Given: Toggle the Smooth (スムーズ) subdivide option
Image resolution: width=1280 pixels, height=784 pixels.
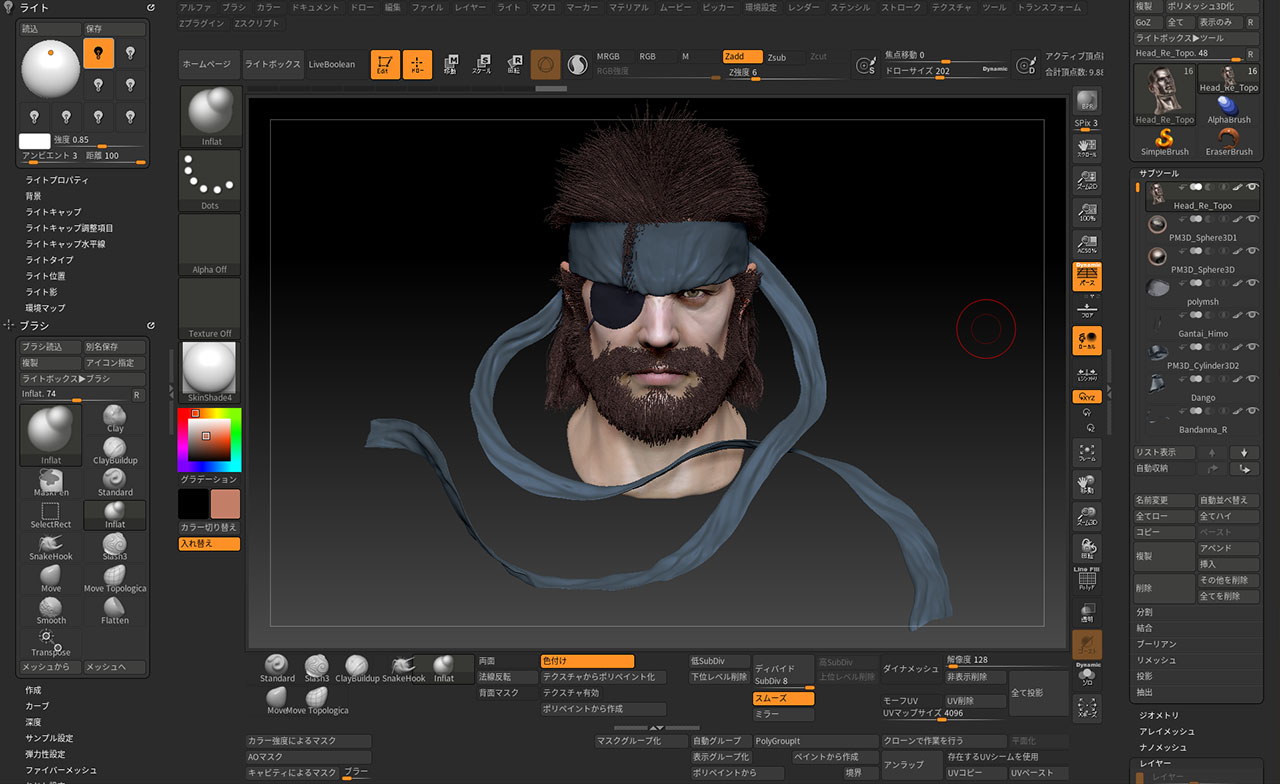Looking at the screenshot, I should (x=783, y=699).
